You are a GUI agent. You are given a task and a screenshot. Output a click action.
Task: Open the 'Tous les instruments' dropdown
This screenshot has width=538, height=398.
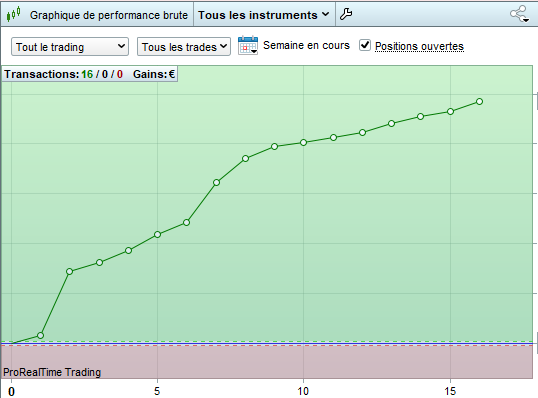(x=264, y=15)
